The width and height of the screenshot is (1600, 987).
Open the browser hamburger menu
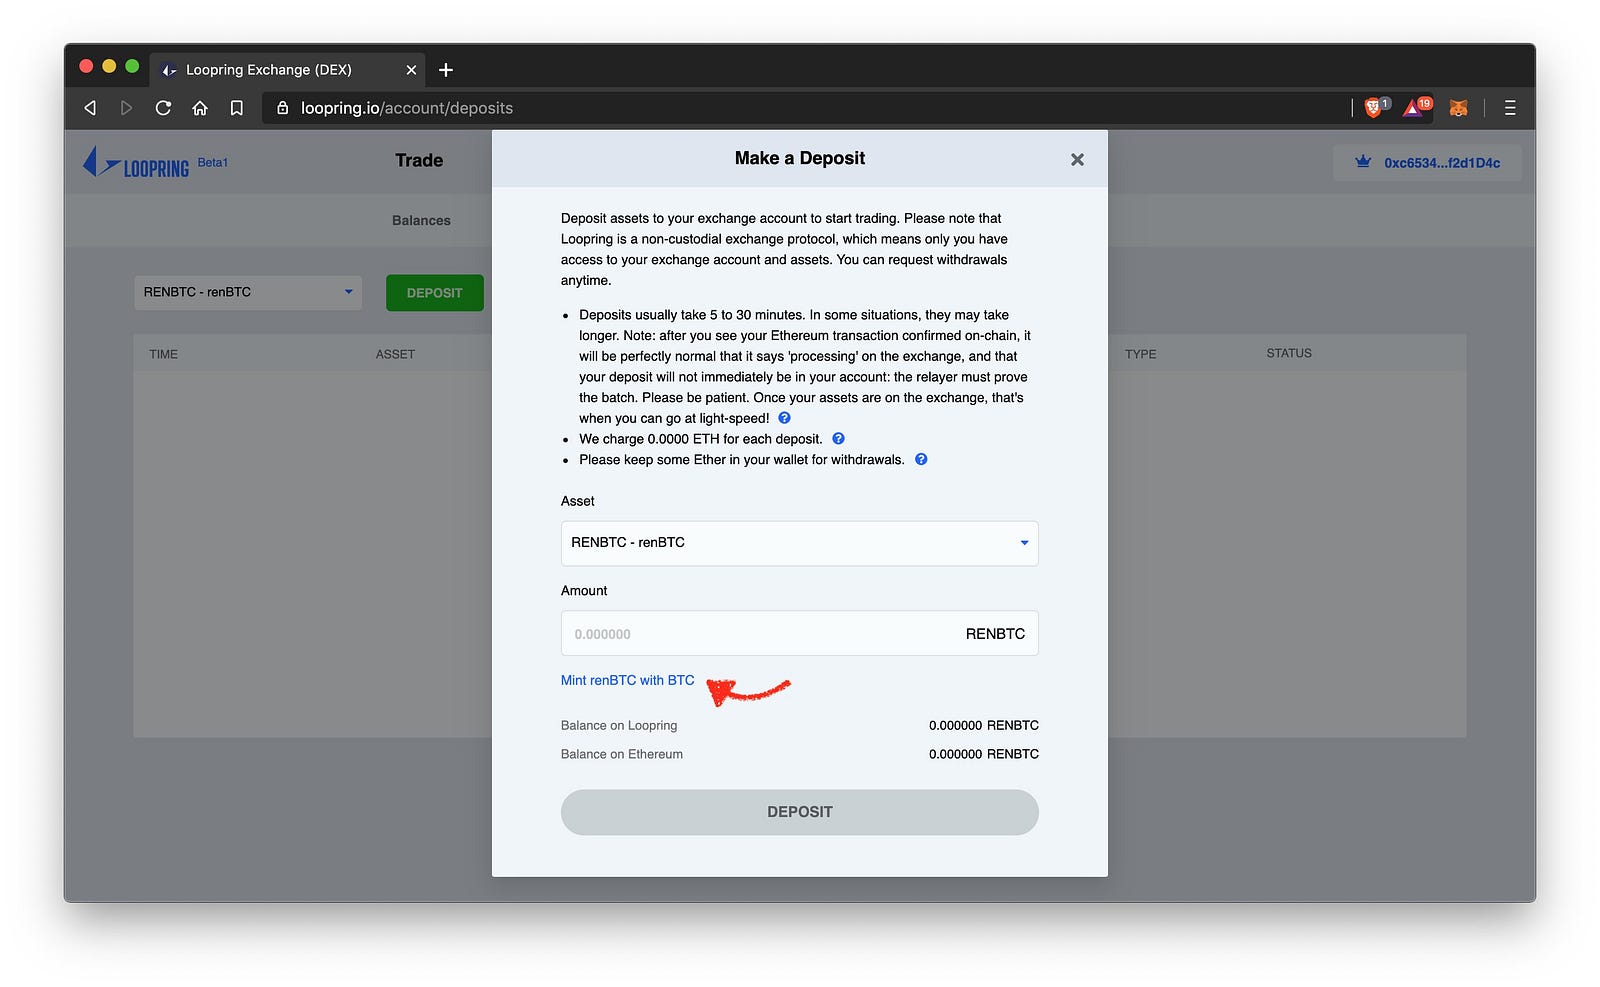coord(1510,108)
